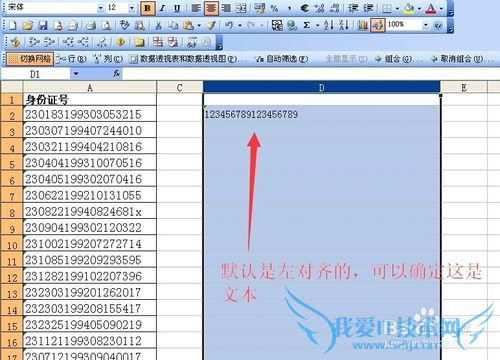
Task: Click the Drawing toolbar icon
Action: click(378, 25)
